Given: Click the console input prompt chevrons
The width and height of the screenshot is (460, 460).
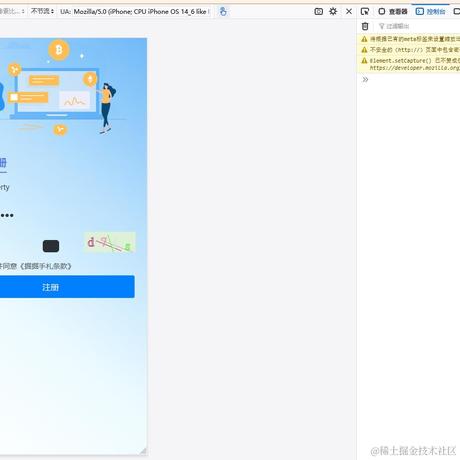Looking at the screenshot, I should click(x=365, y=79).
